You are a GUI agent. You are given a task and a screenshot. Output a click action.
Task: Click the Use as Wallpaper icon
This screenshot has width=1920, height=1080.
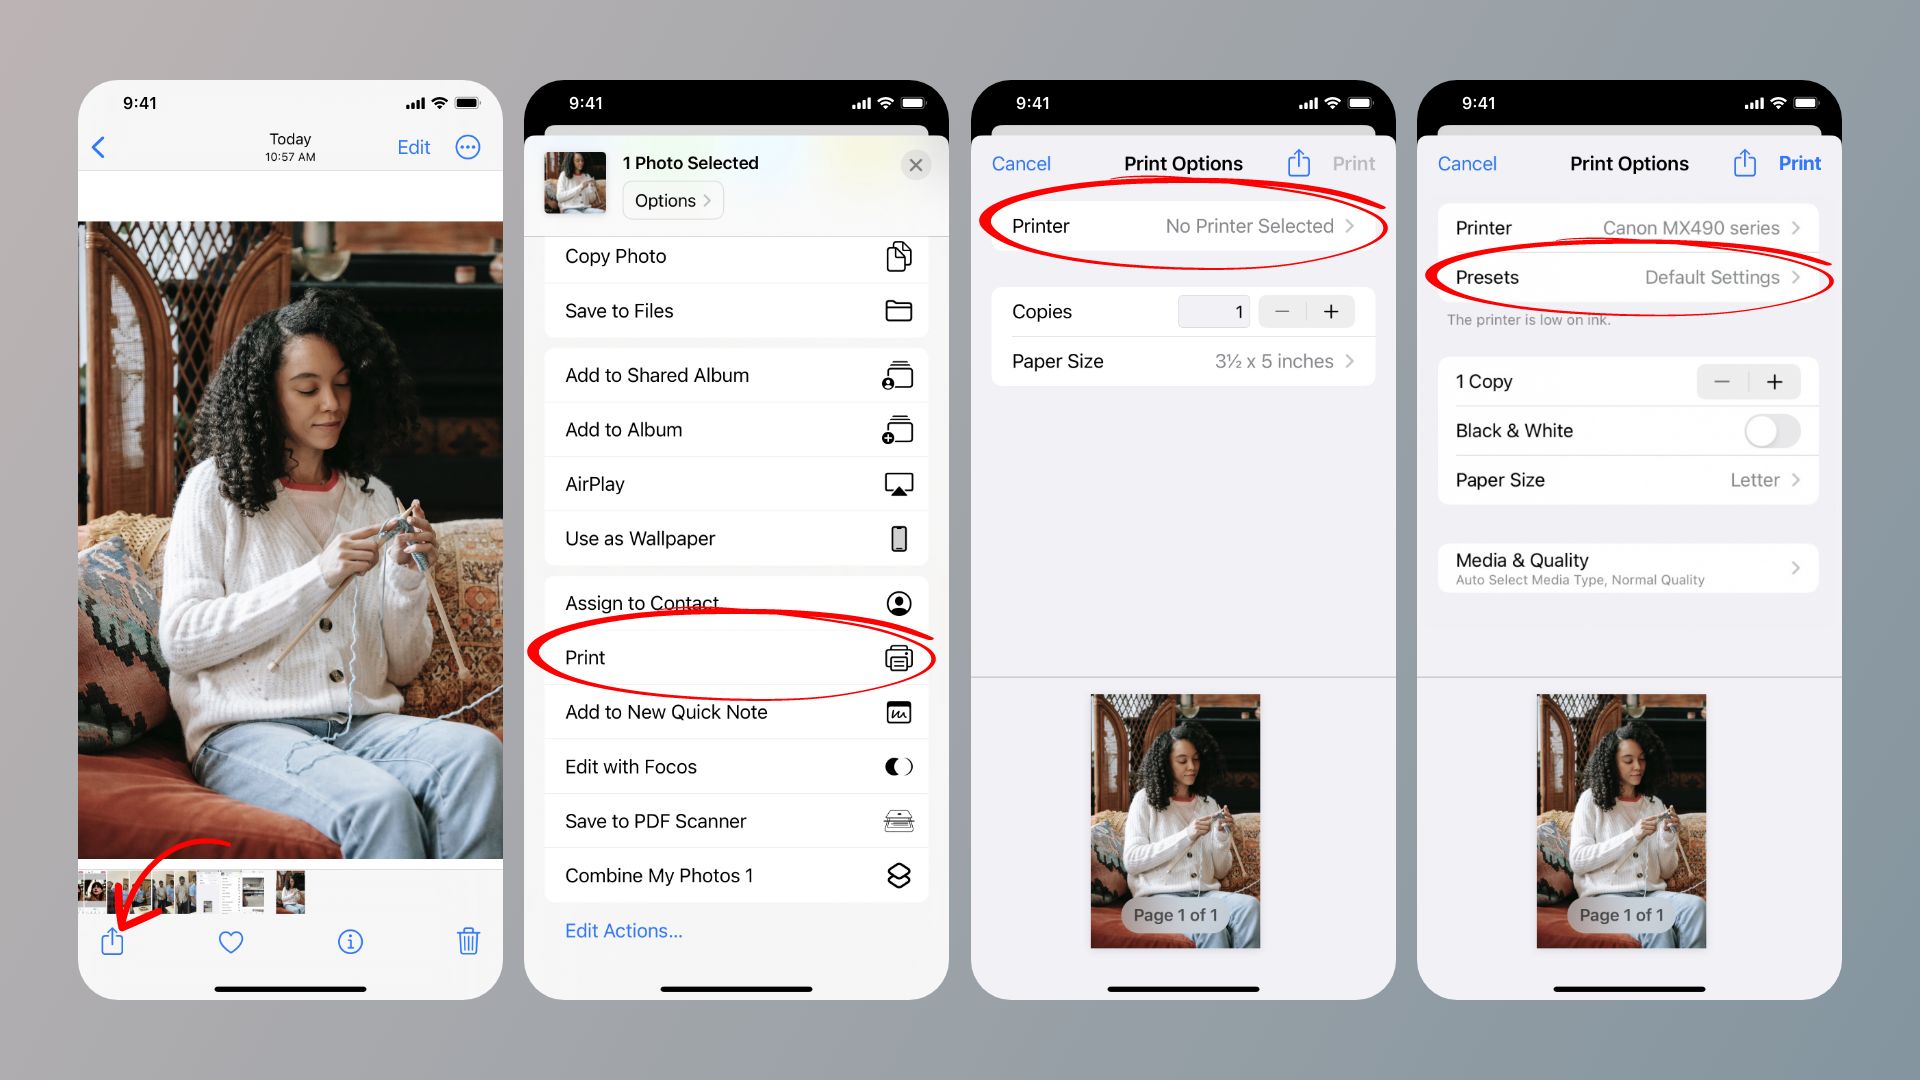[899, 538]
